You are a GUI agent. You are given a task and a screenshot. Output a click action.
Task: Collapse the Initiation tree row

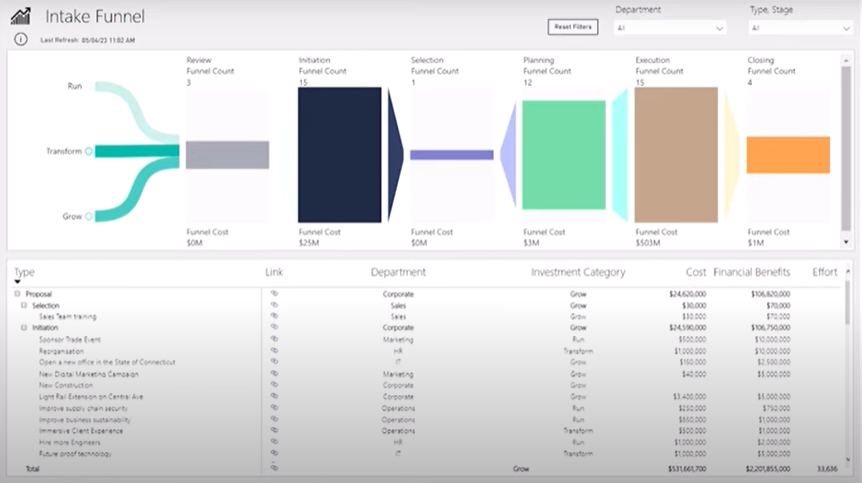(x=23, y=328)
